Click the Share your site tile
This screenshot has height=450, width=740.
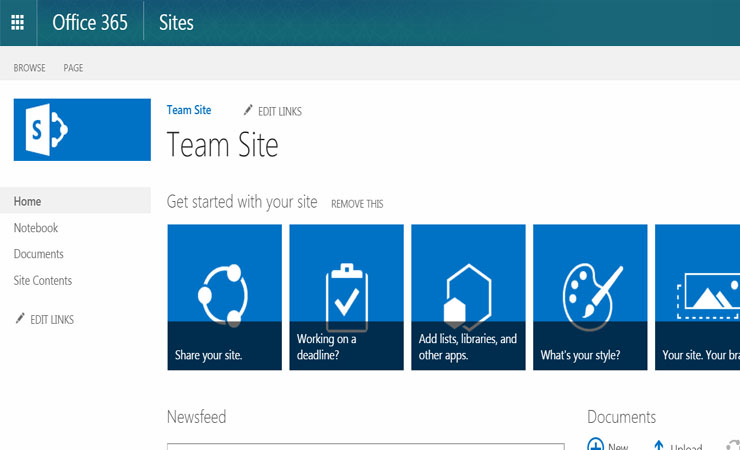[224, 297]
